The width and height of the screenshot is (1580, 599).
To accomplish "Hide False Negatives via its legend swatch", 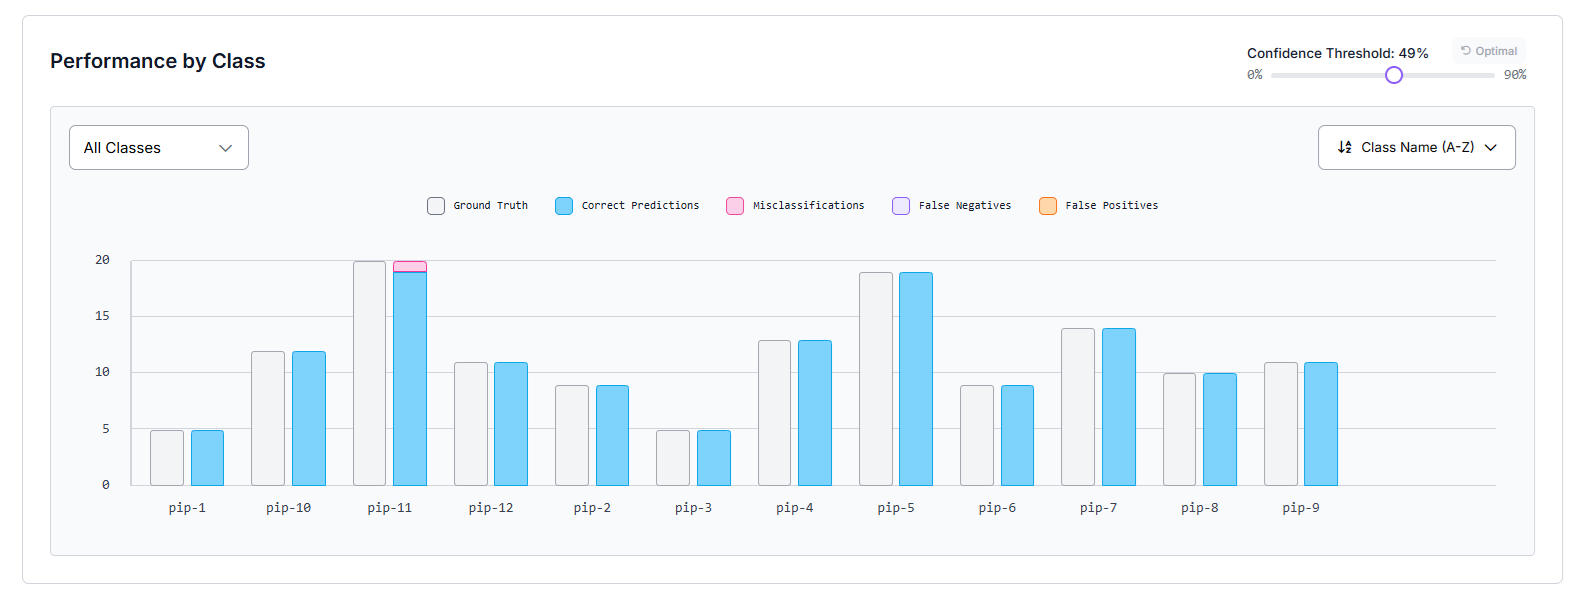I will [x=901, y=206].
